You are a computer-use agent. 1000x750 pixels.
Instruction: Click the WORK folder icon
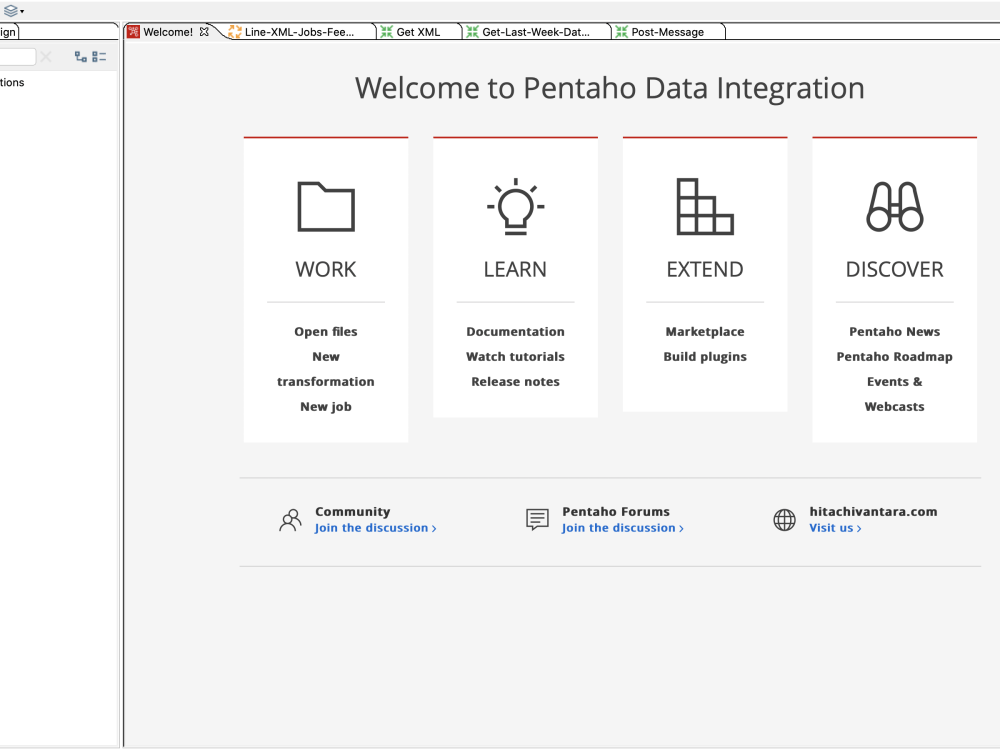[326, 207]
